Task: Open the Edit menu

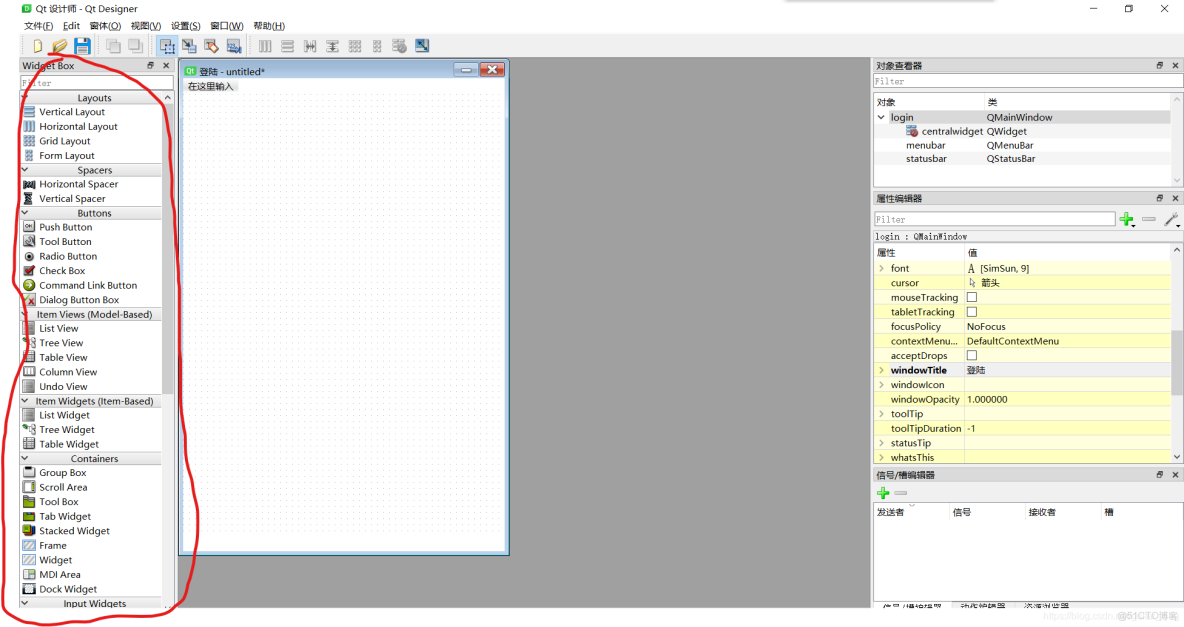Action: pyautogui.click(x=72, y=26)
